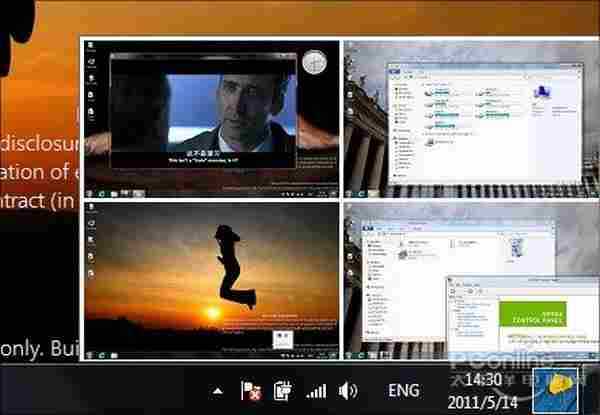This screenshot has height=415, width=600.
Task: Click the battery power plug tray icon
Action: tap(282, 390)
